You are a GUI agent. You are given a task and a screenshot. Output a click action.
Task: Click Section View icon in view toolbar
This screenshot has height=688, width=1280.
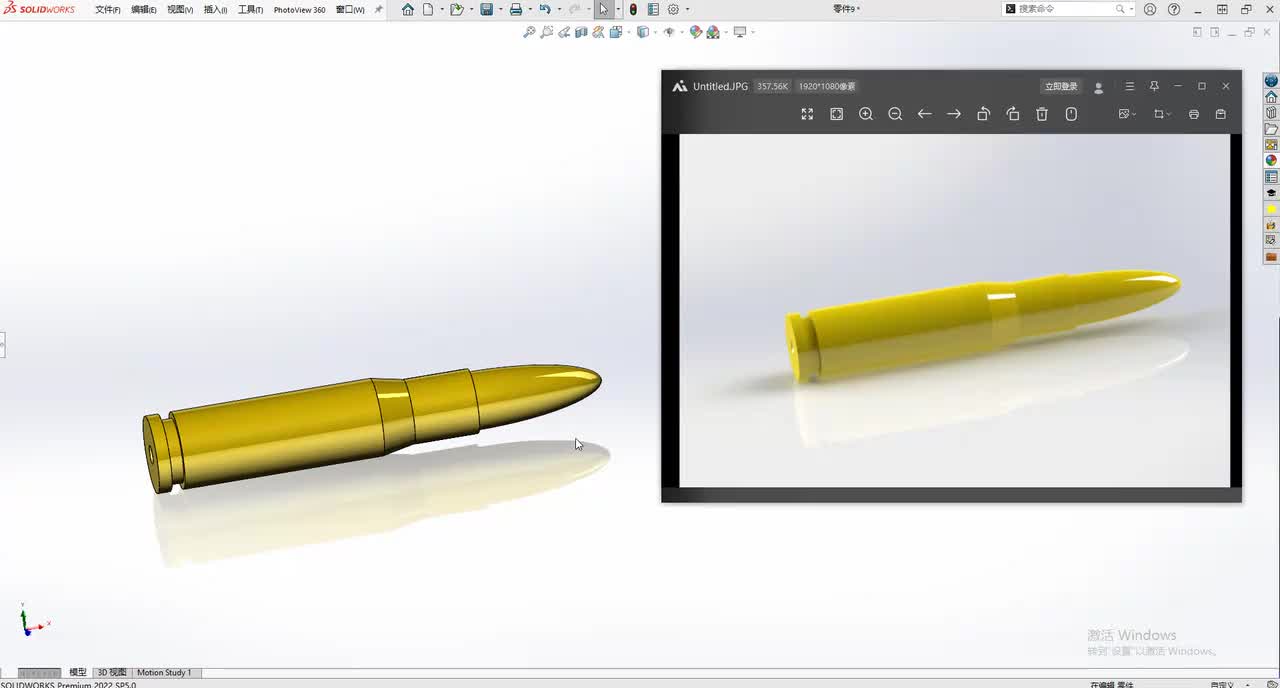[581, 32]
